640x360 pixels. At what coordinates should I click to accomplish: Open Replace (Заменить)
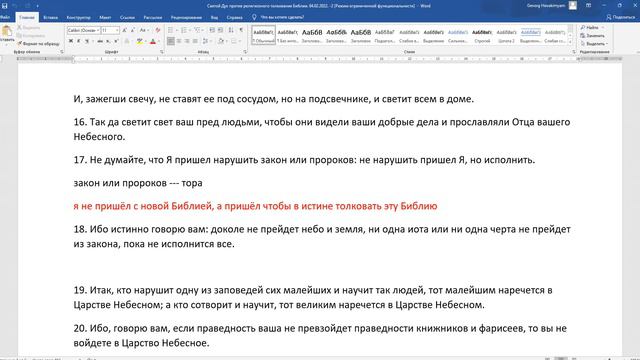(x=592, y=36)
